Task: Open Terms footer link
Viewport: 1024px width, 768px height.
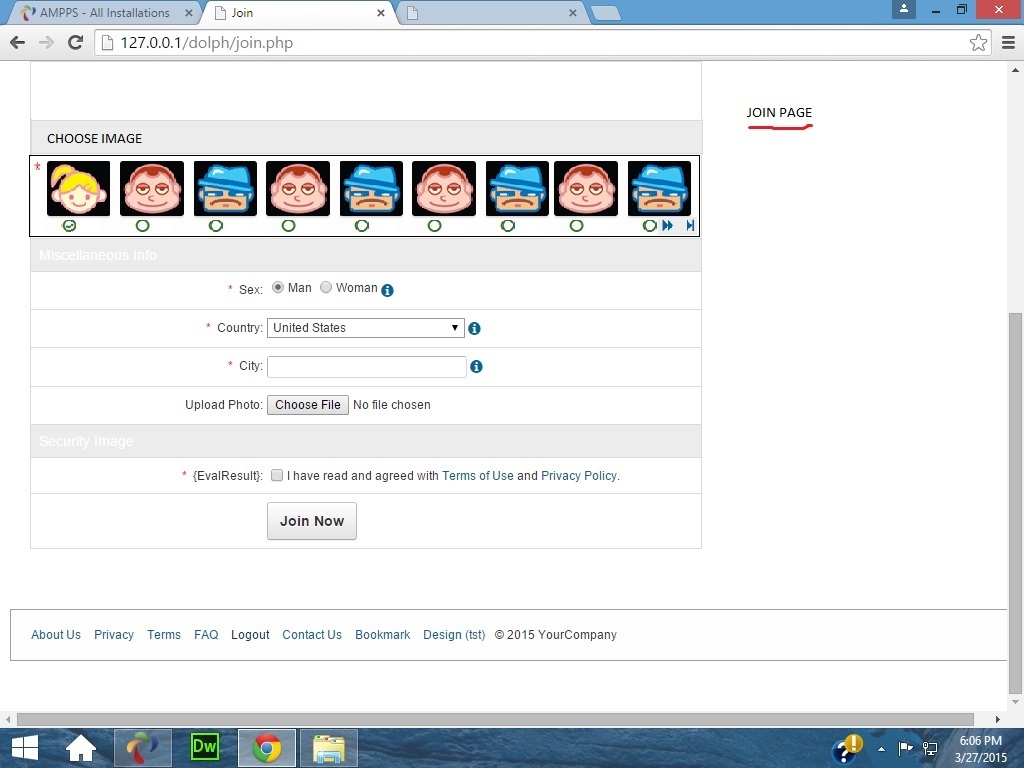Action: (x=164, y=635)
